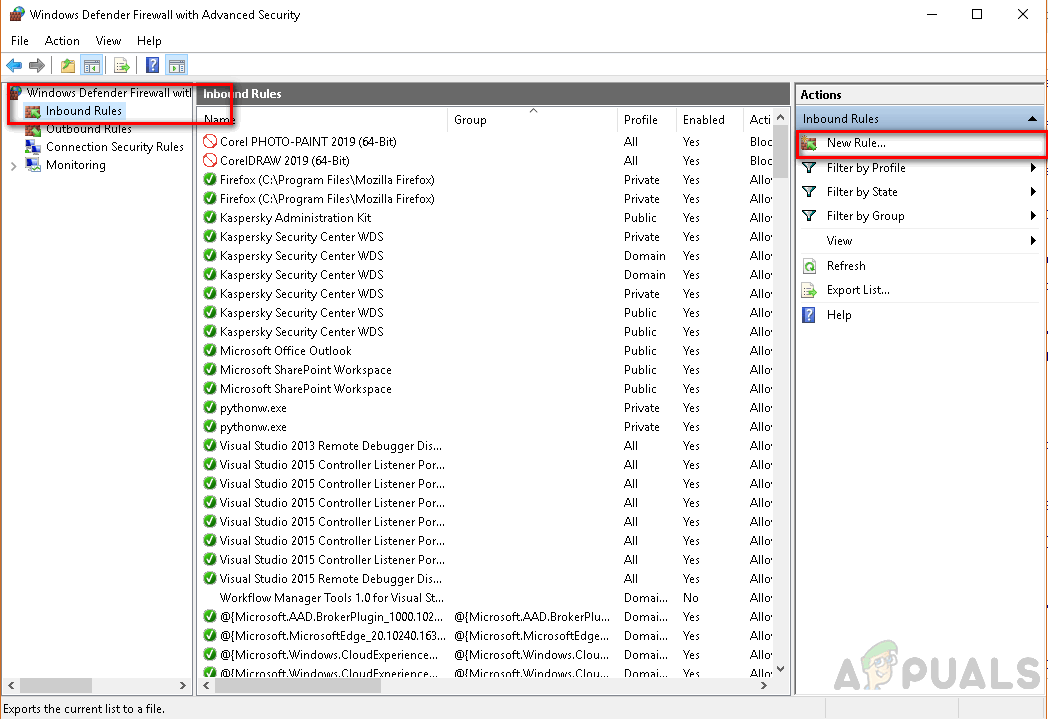The width and height of the screenshot is (1048, 719).
Task: Open the File menu
Action: click(x=19, y=41)
